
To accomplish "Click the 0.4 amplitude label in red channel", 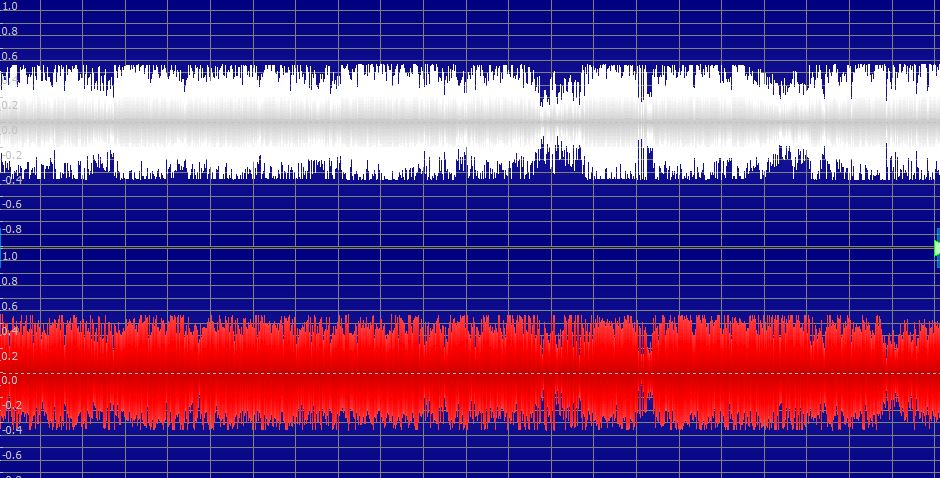I will (10, 331).
